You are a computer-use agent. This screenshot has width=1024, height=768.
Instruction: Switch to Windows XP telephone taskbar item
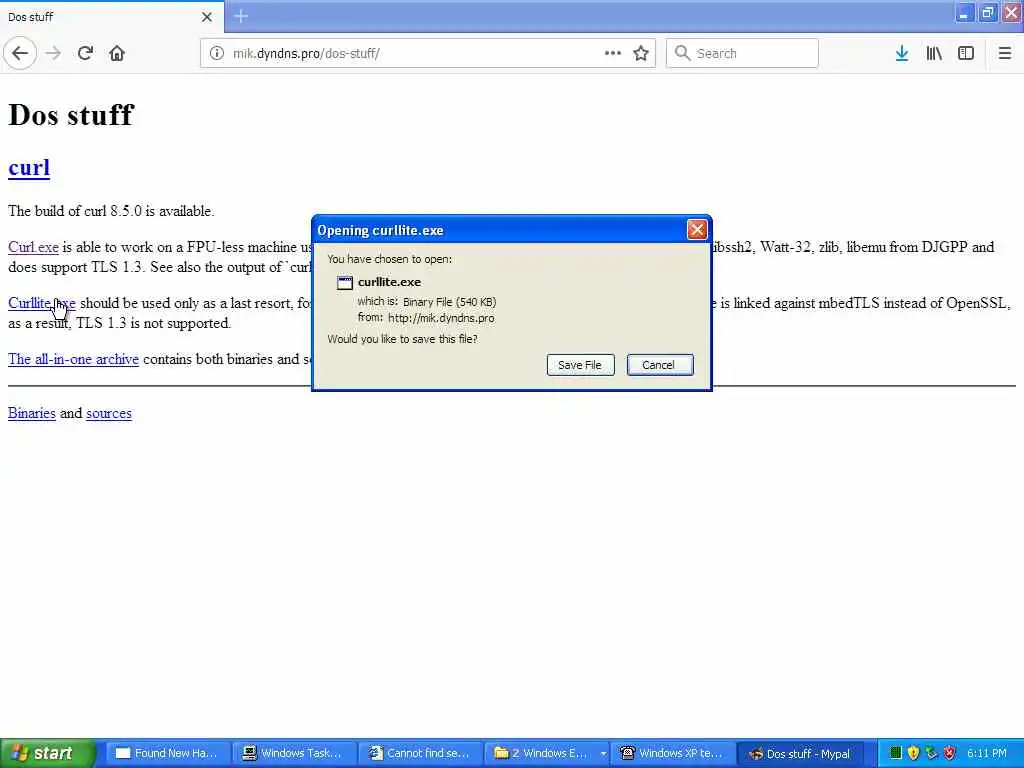coord(673,753)
